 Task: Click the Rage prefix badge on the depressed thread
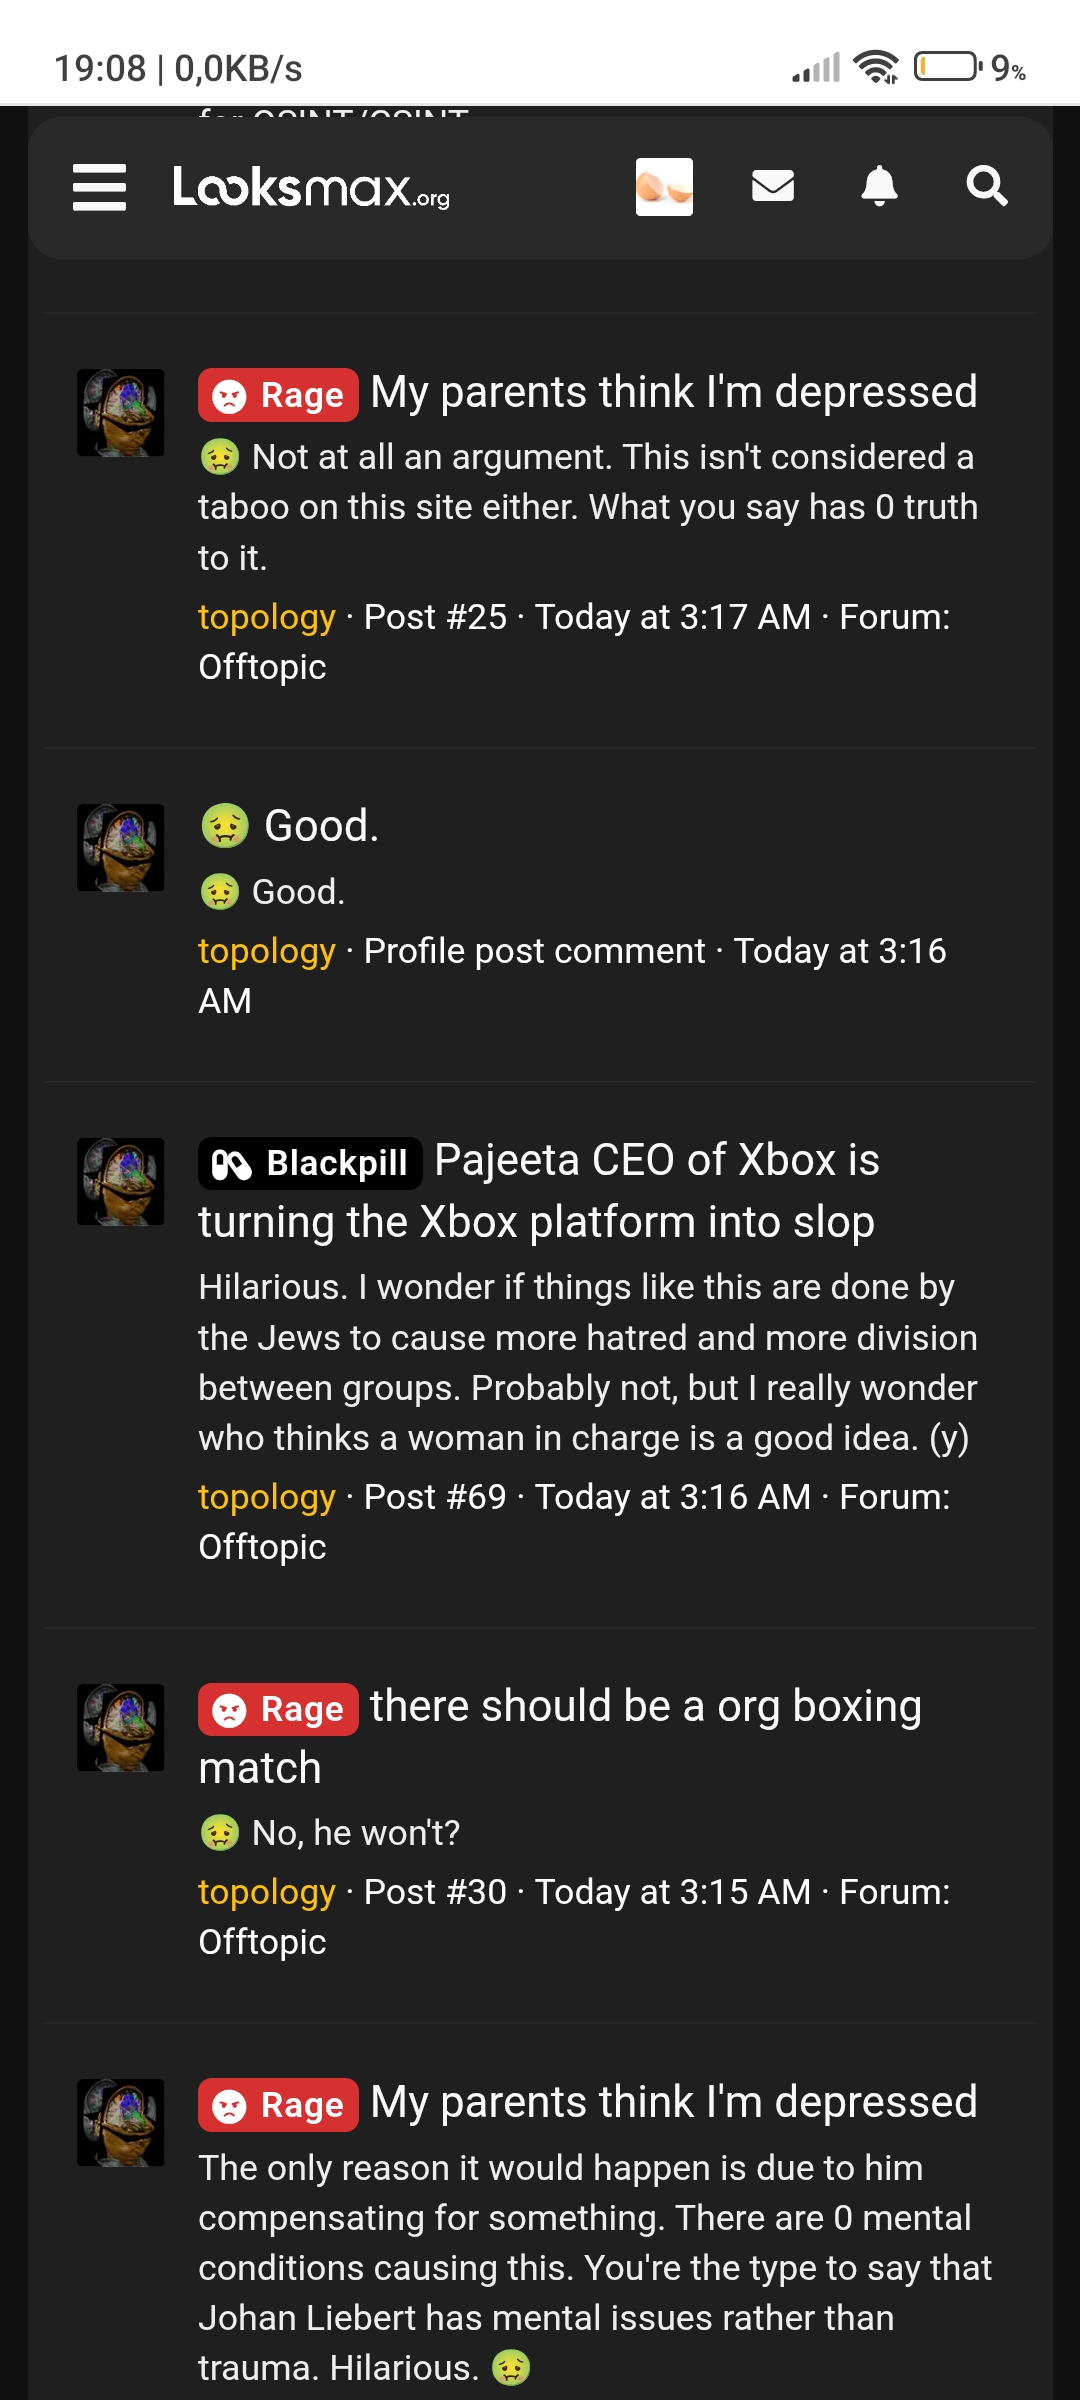click(275, 394)
